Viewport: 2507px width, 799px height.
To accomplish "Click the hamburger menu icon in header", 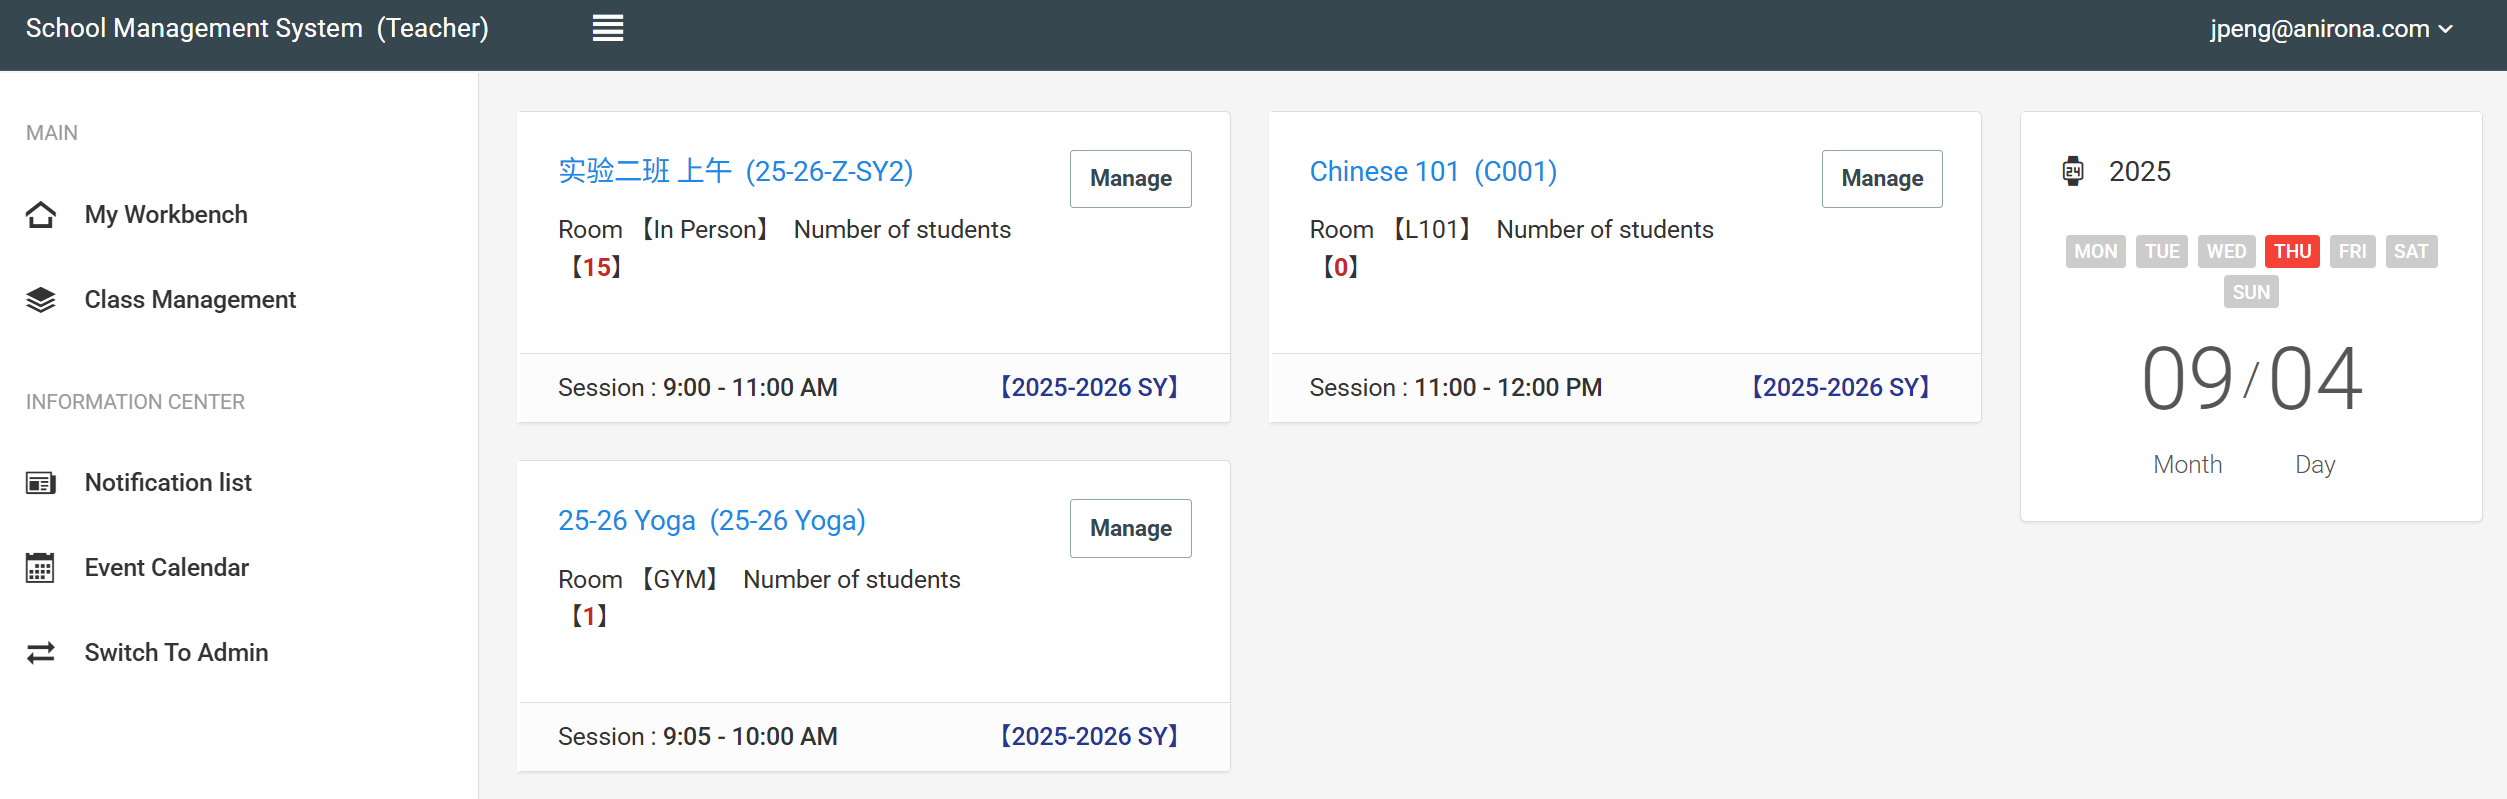I will (607, 29).
